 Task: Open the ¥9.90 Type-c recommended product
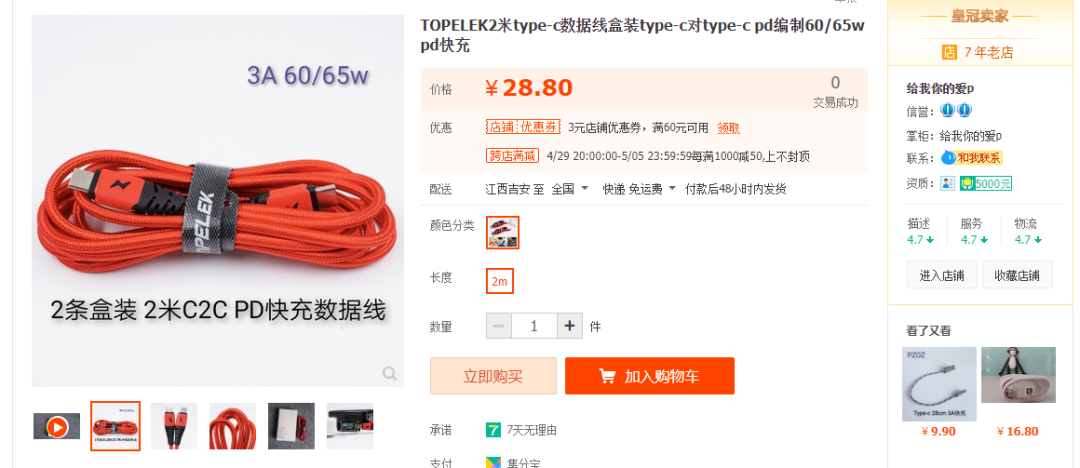click(x=939, y=393)
